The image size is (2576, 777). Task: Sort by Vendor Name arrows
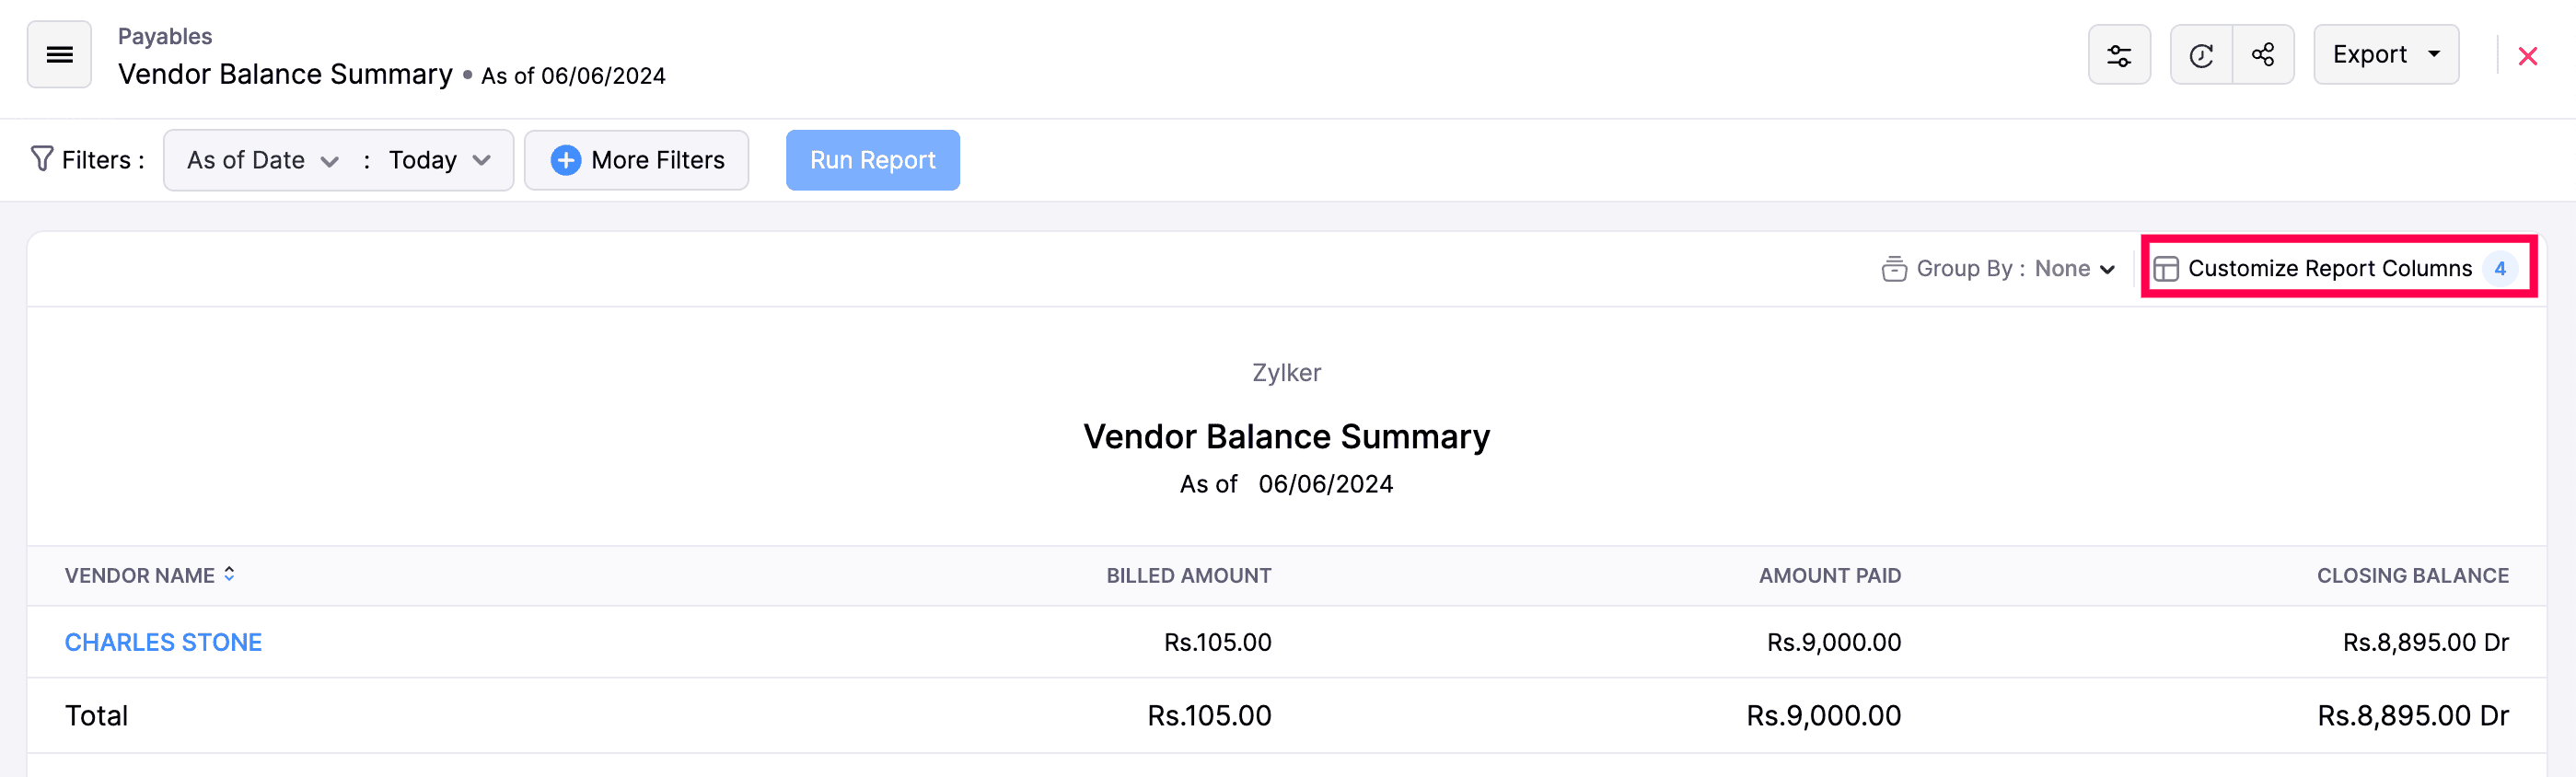[x=229, y=574]
